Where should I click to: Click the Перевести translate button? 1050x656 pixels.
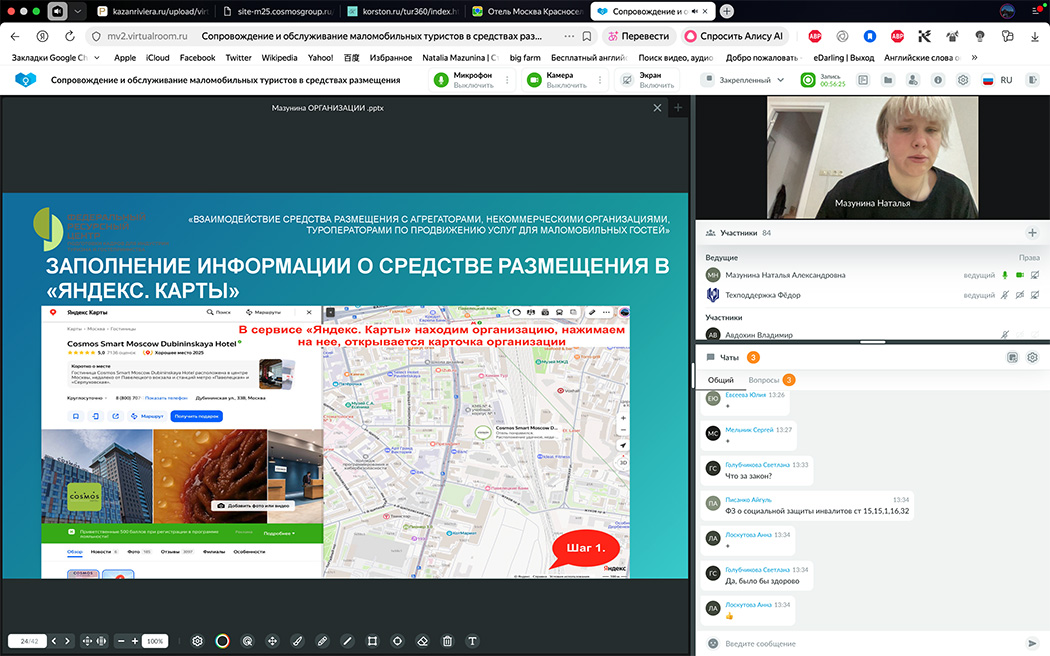639,36
